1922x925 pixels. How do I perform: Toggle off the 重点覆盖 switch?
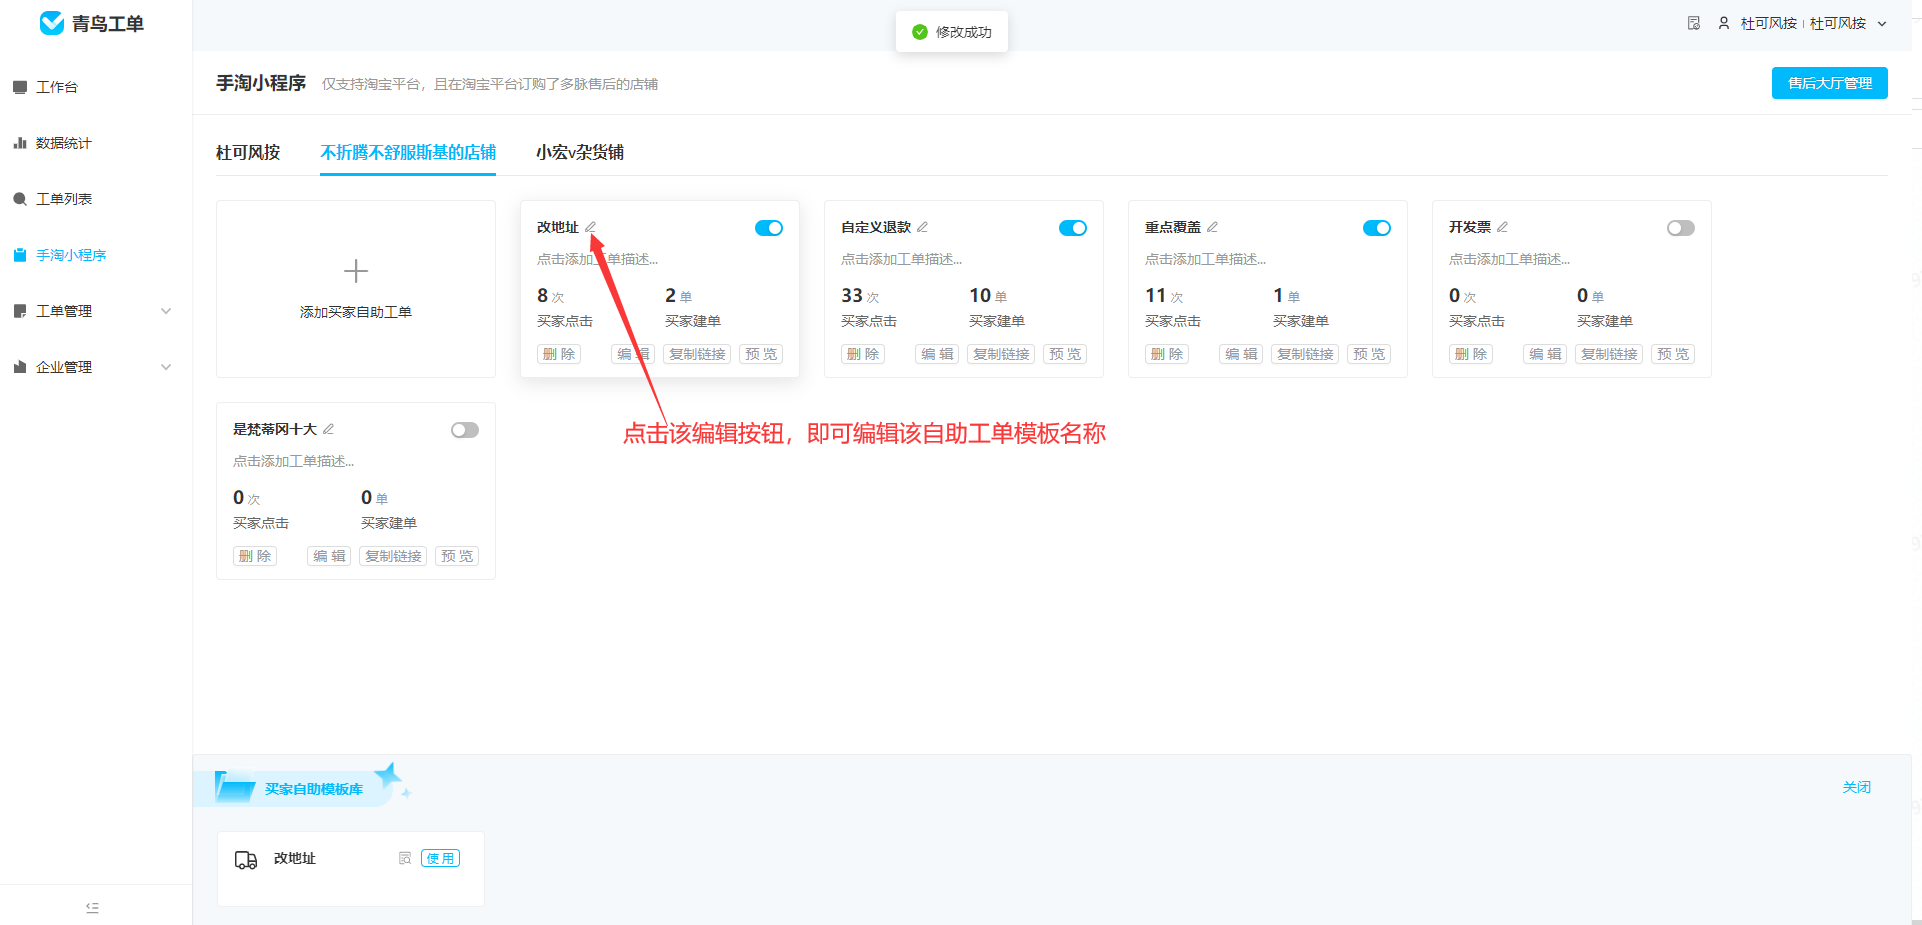click(1377, 228)
